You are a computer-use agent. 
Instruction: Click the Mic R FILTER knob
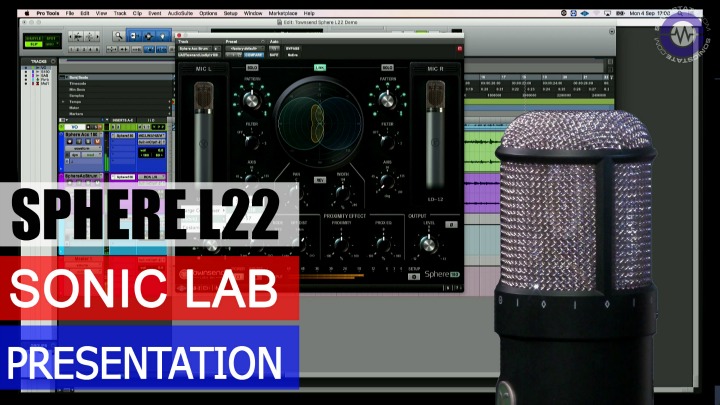coord(388,142)
